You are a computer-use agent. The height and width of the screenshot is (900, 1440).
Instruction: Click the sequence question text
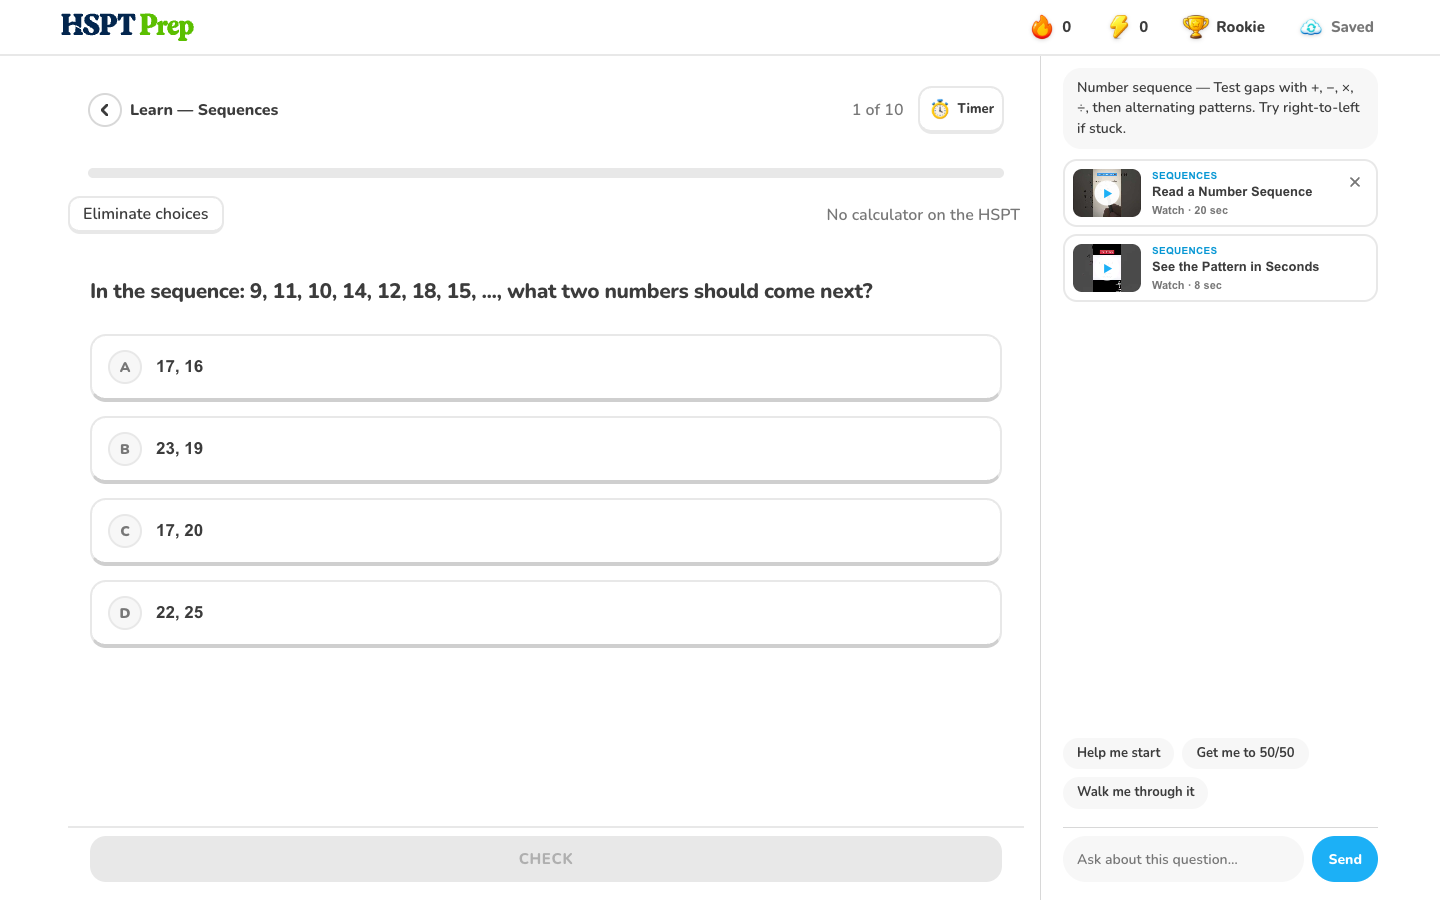tap(481, 291)
